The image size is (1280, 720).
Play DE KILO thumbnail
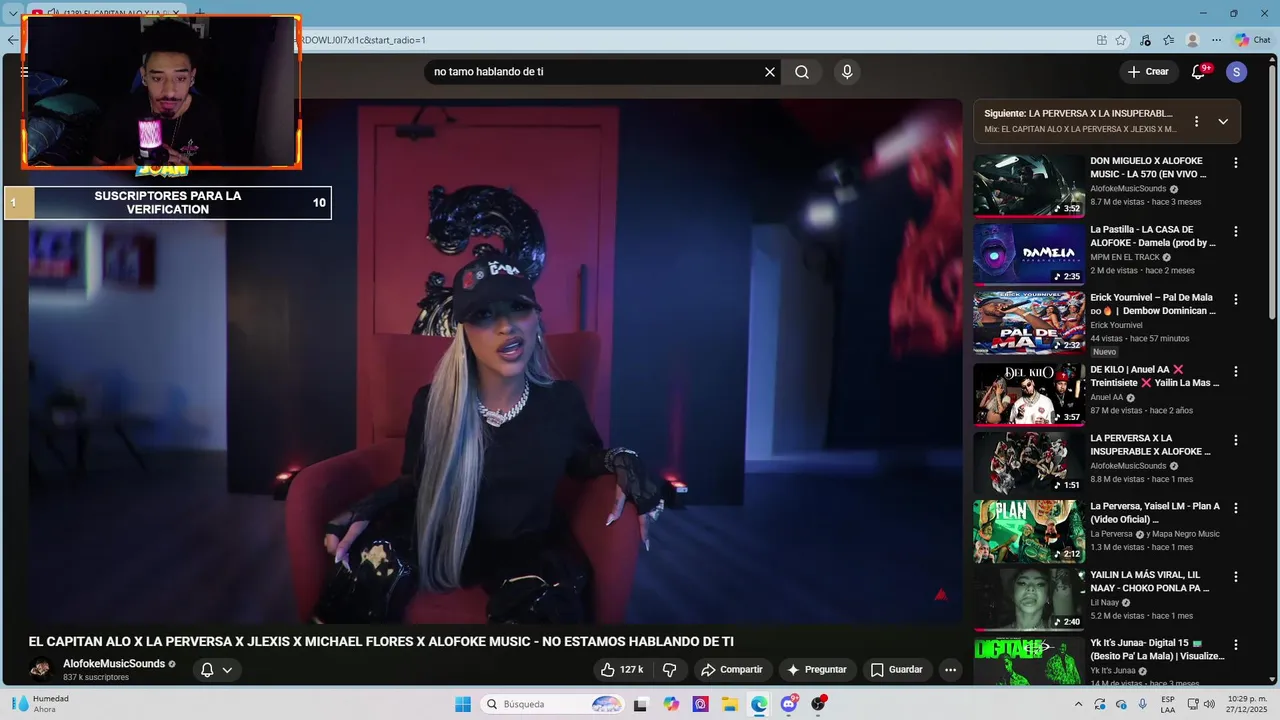pyautogui.click(x=1029, y=394)
